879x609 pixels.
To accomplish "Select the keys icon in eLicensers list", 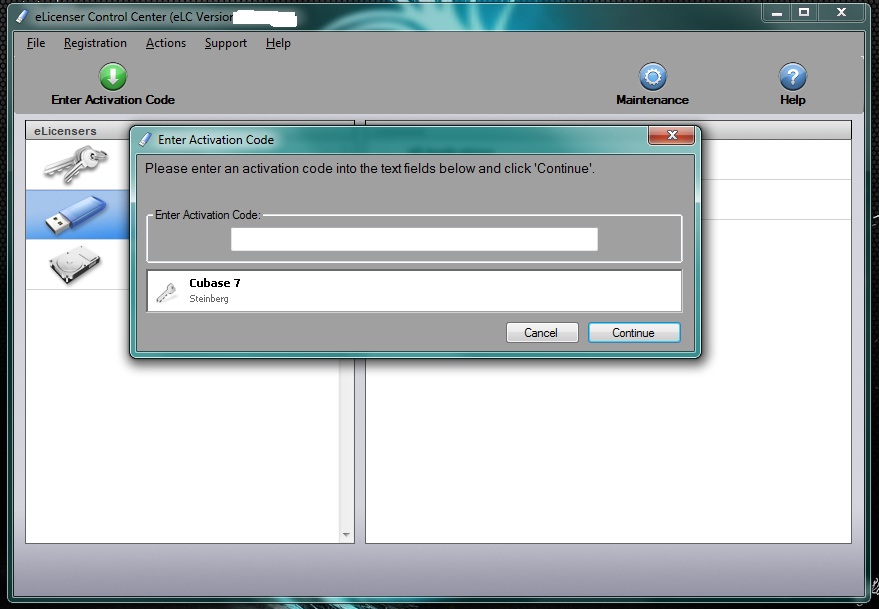I will coord(76,164).
